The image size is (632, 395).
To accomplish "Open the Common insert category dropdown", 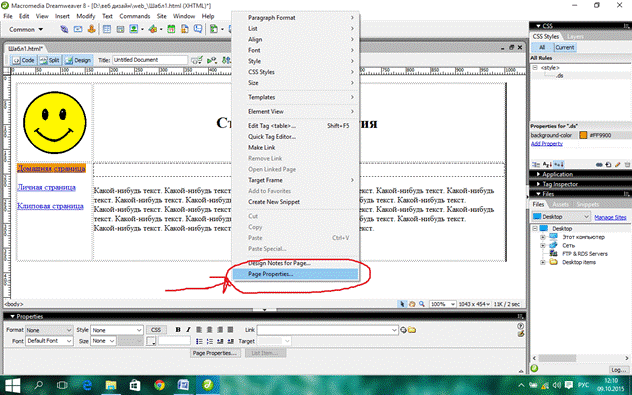I will (25, 29).
